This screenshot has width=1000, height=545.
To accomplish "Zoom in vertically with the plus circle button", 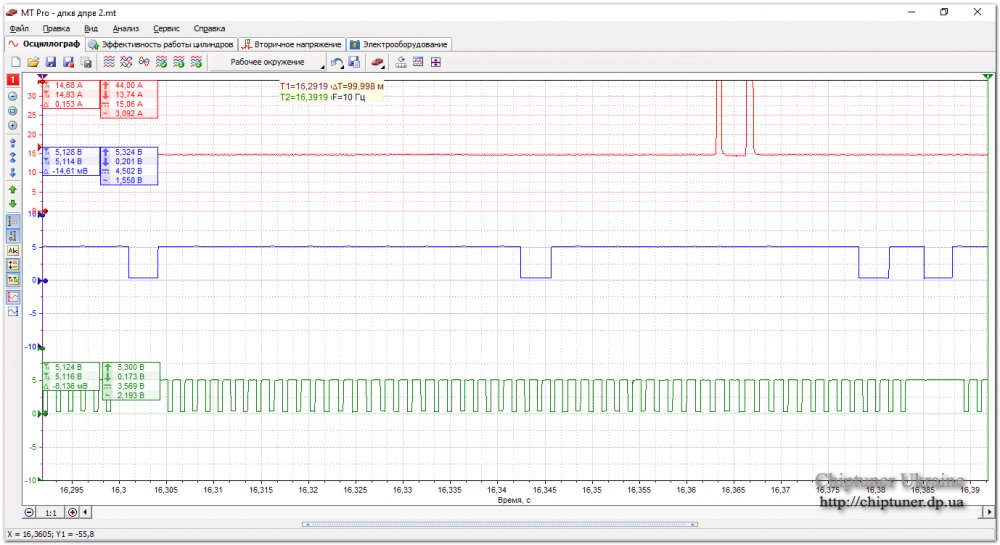I will pyautogui.click(x=13, y=126).
